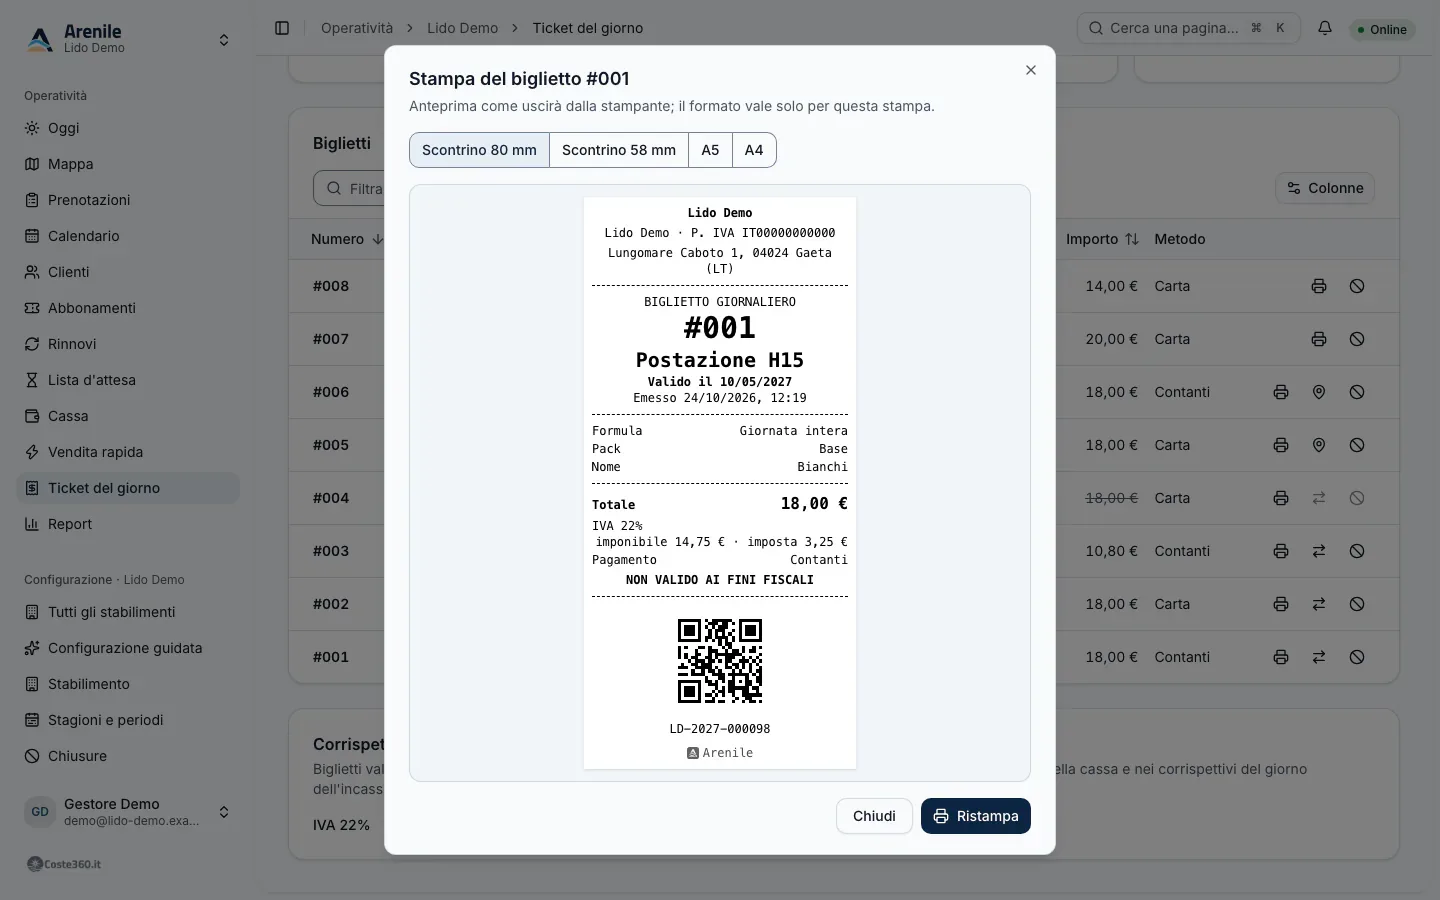The height and width of the screenshot is (900, 1440).
Task: Click the printer icon in row #004
Action: pyautogui.click(x=1281, y=498)
